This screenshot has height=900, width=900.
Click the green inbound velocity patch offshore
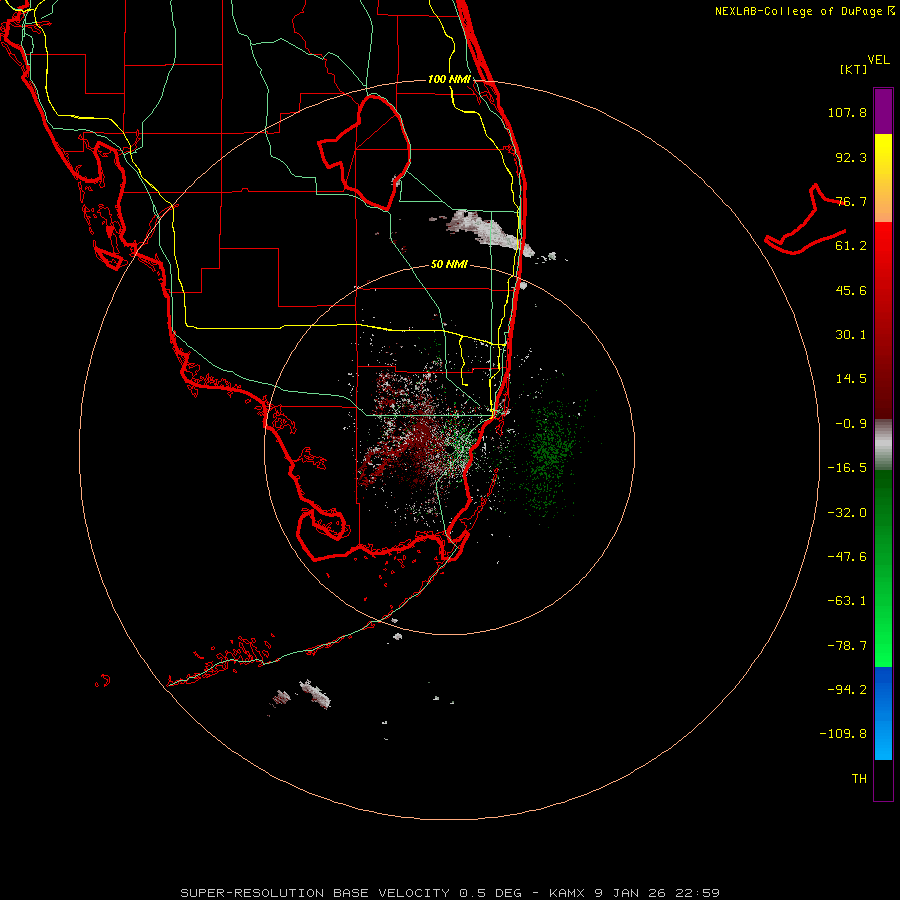548,453
